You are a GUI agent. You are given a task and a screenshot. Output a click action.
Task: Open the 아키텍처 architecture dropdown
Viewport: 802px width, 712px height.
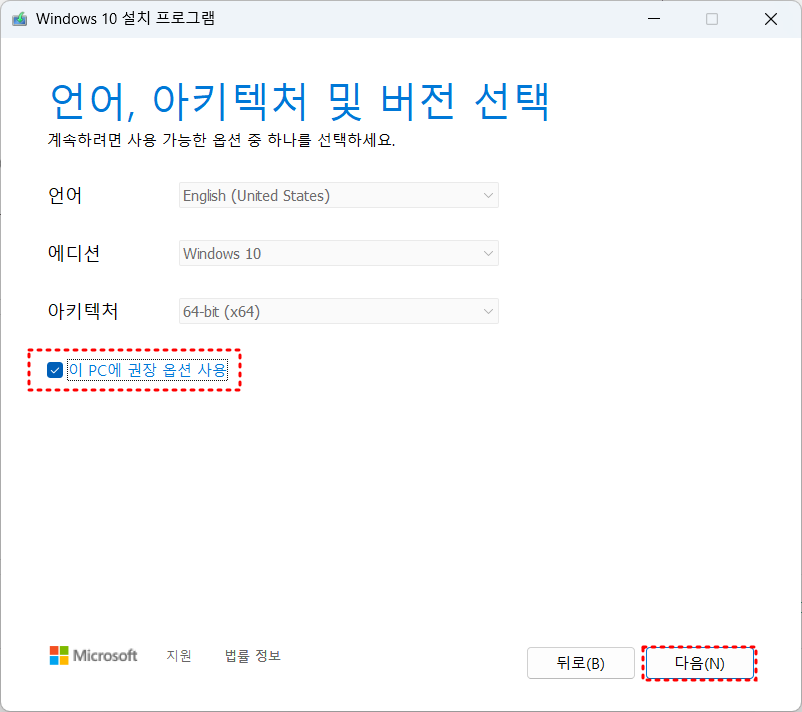339,311
